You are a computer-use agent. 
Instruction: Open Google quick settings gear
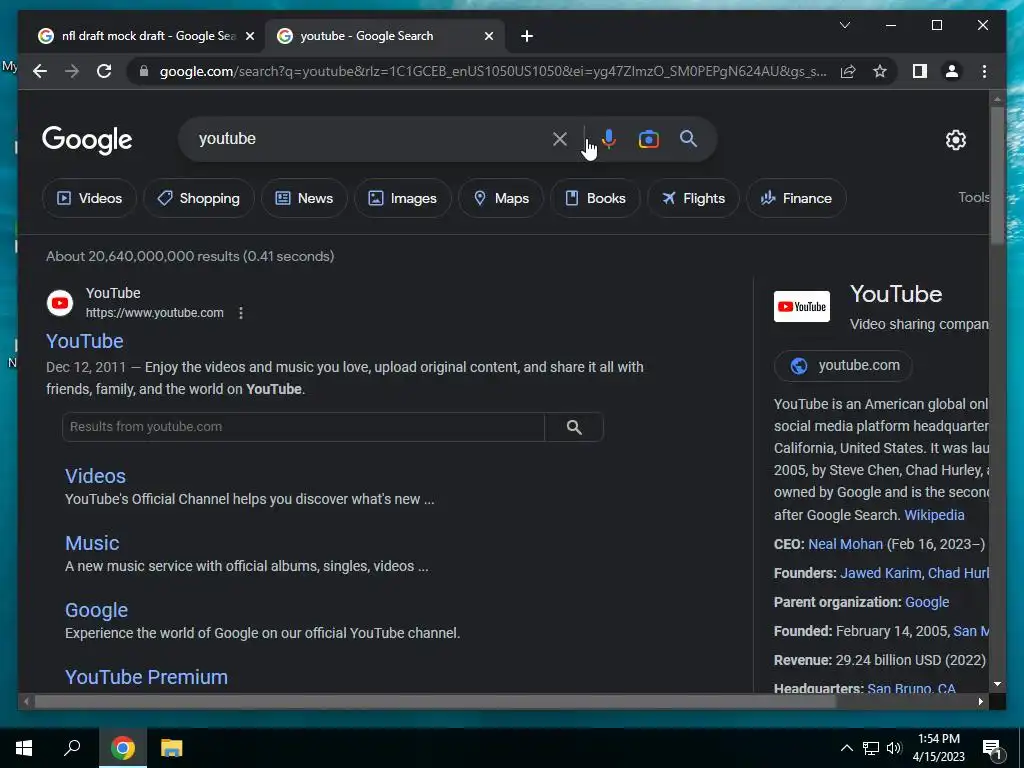coord(955,140)
